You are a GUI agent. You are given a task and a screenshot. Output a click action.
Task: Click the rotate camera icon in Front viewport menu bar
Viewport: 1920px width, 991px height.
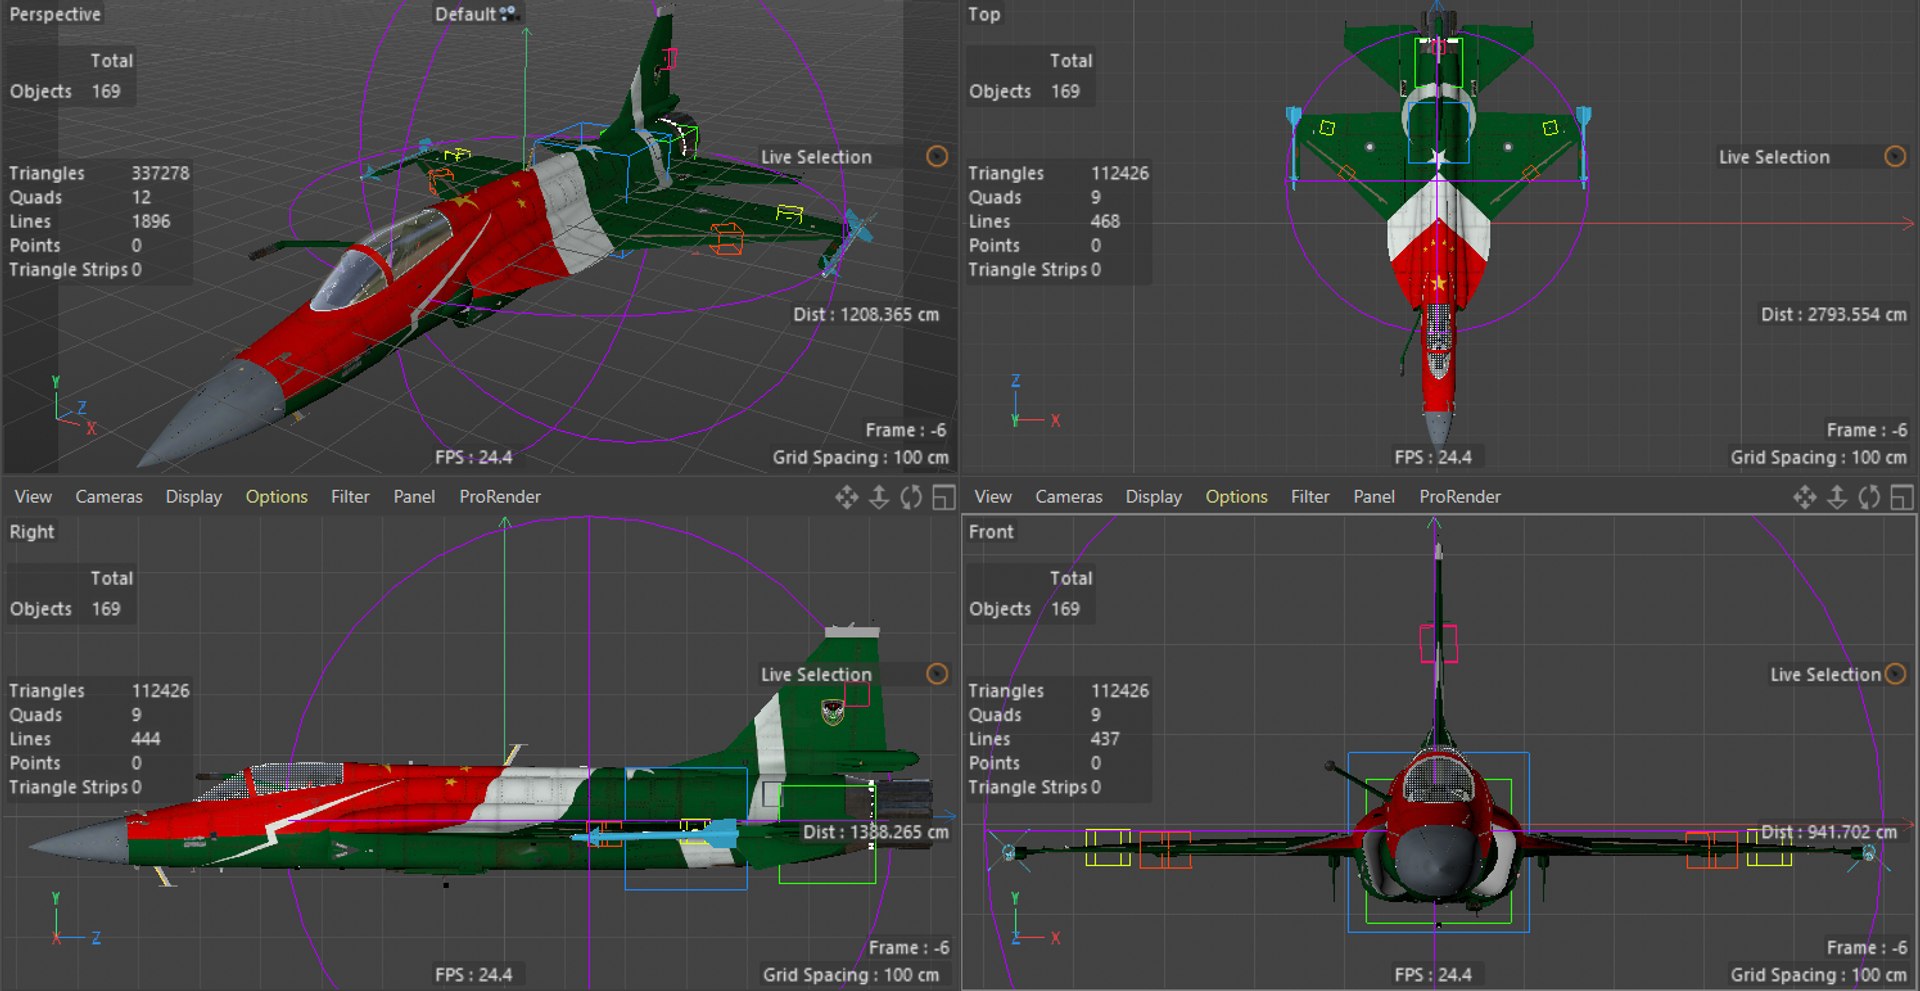tap(1869, 497)
